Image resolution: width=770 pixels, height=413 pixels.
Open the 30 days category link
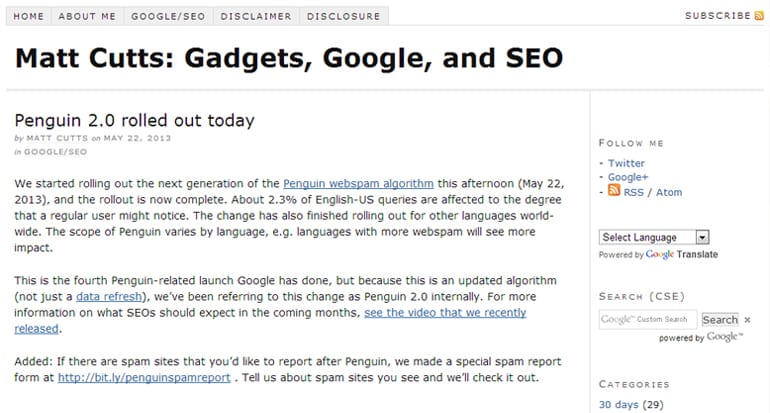click(x=616, y=405)
